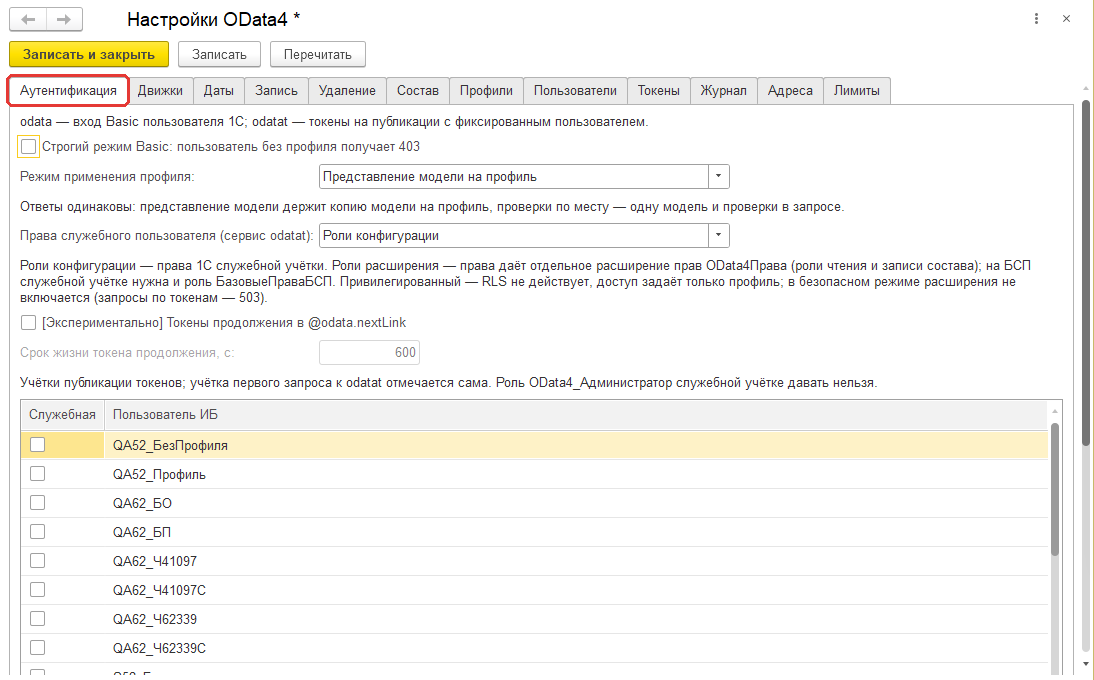Switch to the Запись tab

coord(276,91)
